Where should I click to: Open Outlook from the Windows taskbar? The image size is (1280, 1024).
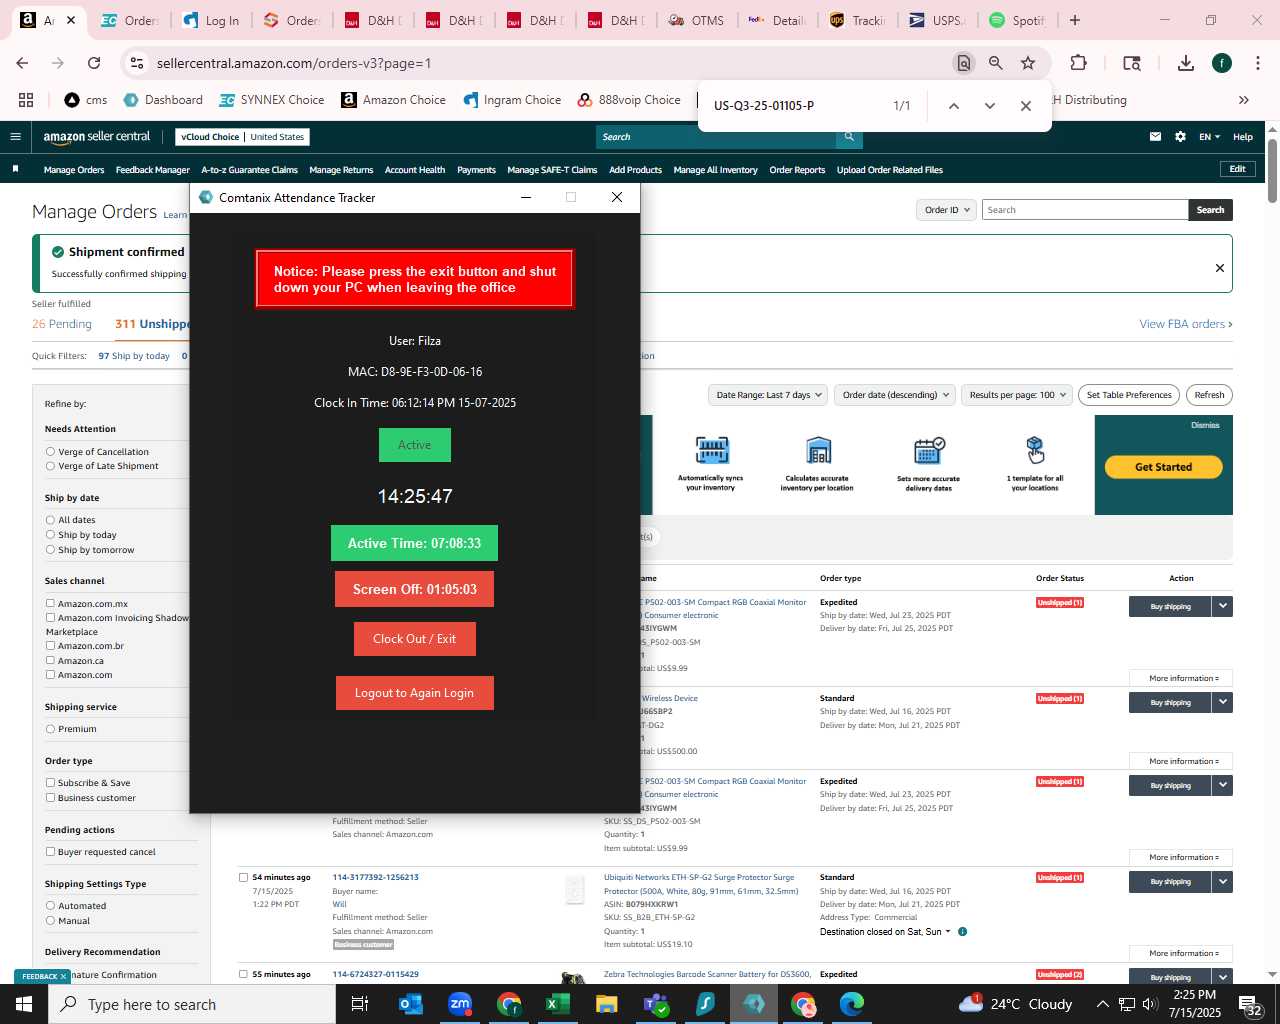410,1004
